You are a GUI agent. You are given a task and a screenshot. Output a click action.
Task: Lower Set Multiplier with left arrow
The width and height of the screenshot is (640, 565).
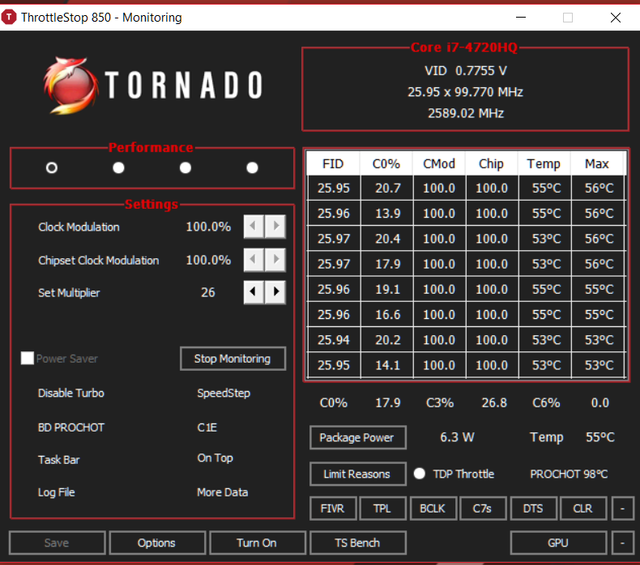(253, 292)
